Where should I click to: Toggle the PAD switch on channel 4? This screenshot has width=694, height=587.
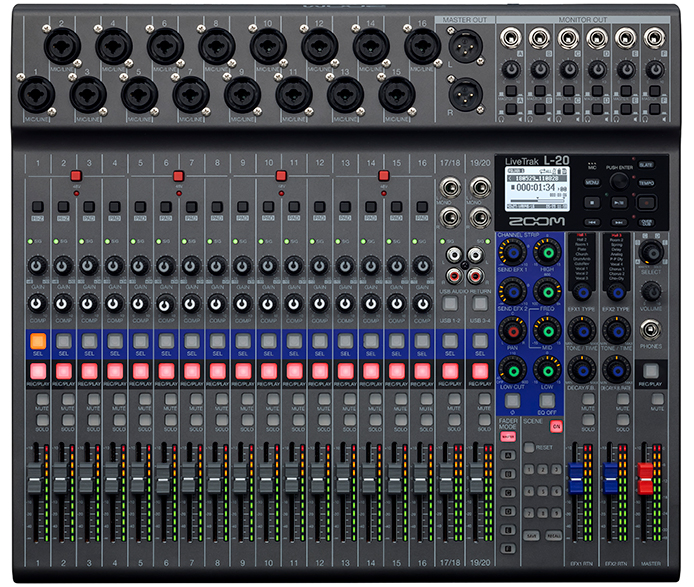[x=115, y=207]
